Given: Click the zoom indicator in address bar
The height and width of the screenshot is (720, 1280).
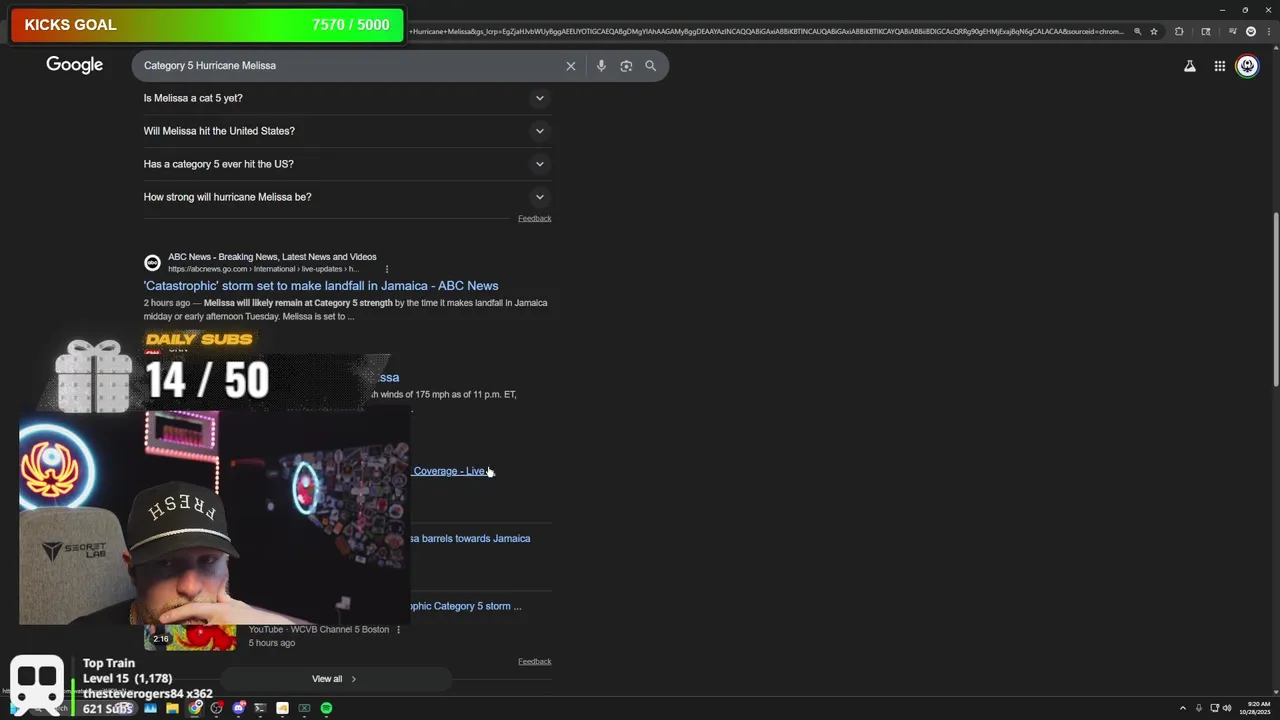Looking at the screenshot, I should (1137, 31).
